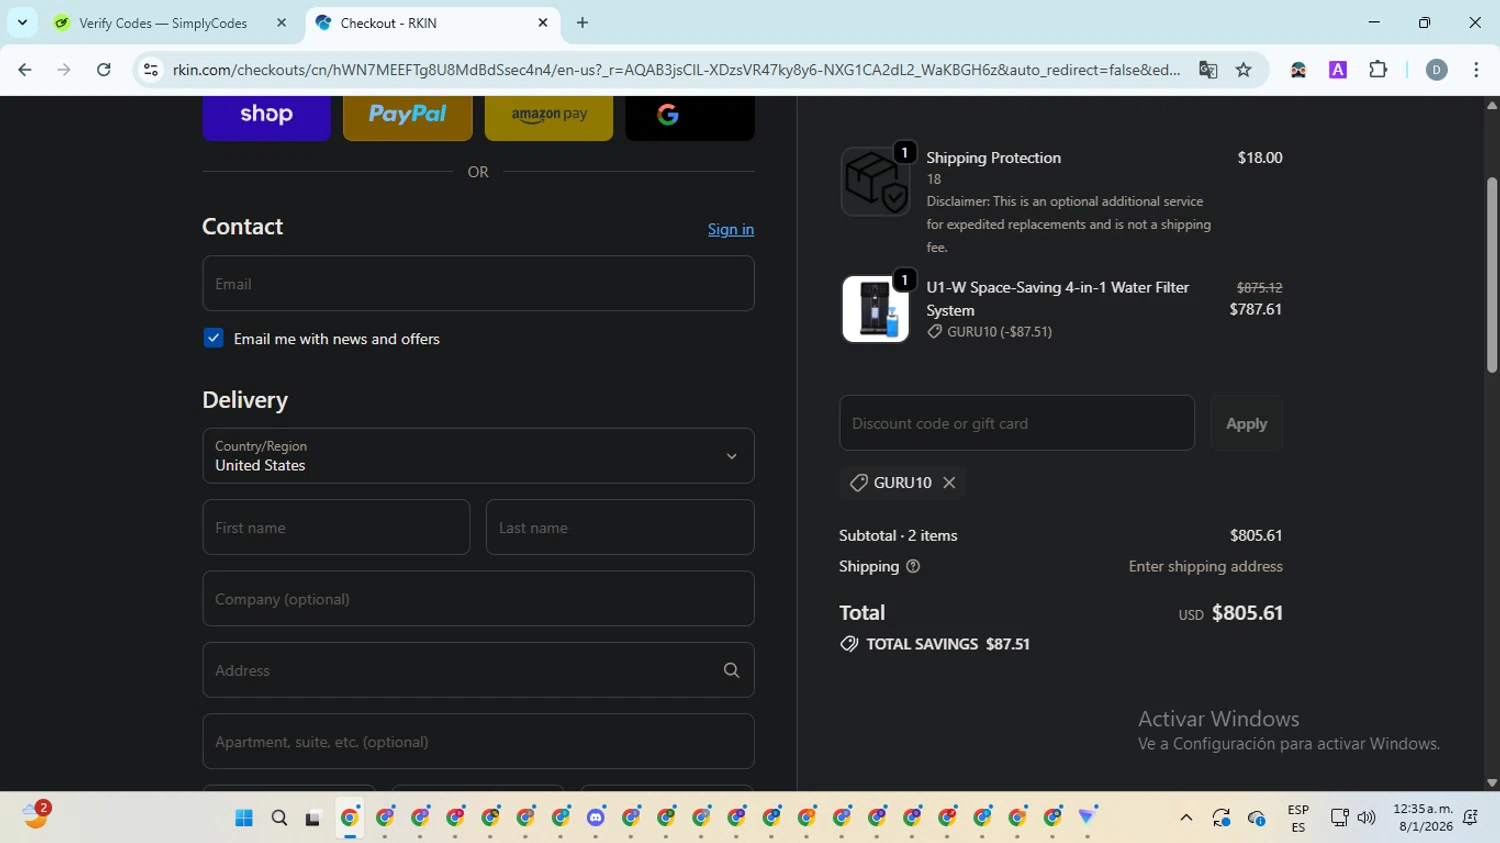Bookmark this page with the star
This screenshot has width=1500, height=843.
pyautogui.click(x=1243, y=70)
